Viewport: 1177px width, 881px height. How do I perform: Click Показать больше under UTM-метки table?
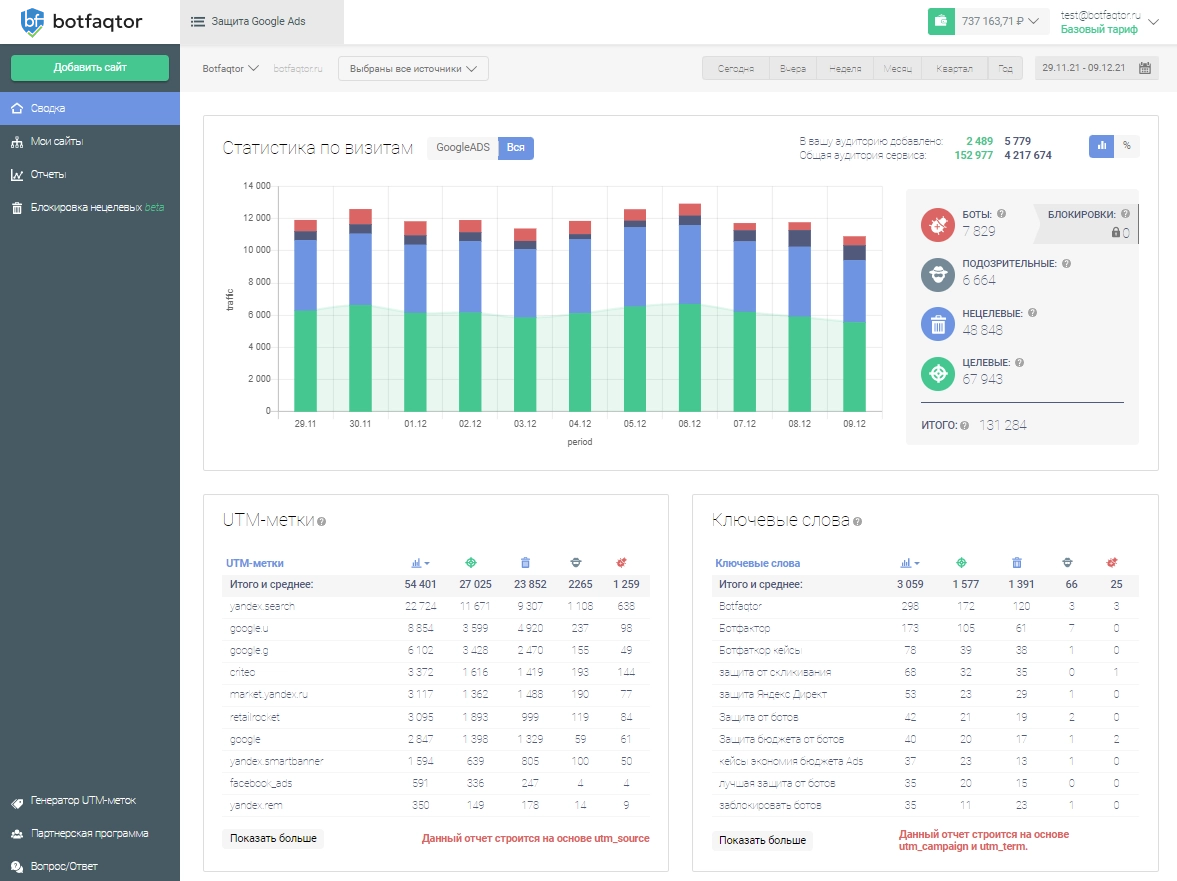[273, 838]
